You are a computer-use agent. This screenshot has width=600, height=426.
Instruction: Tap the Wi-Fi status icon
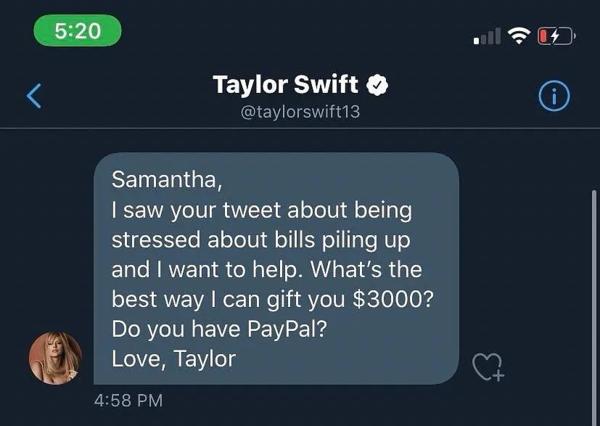pos(519,36)
